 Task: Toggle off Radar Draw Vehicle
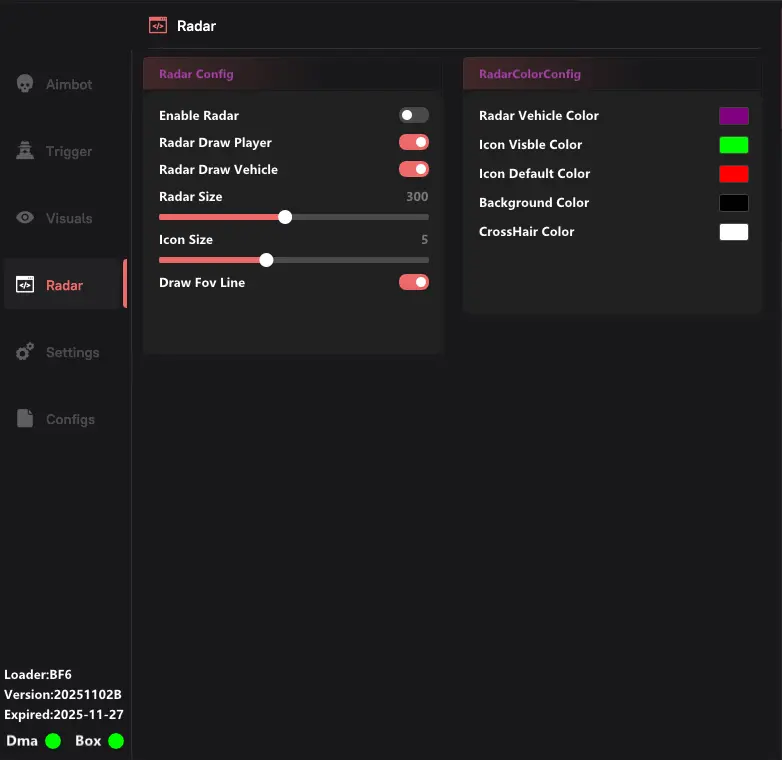(x=414, y=169)
